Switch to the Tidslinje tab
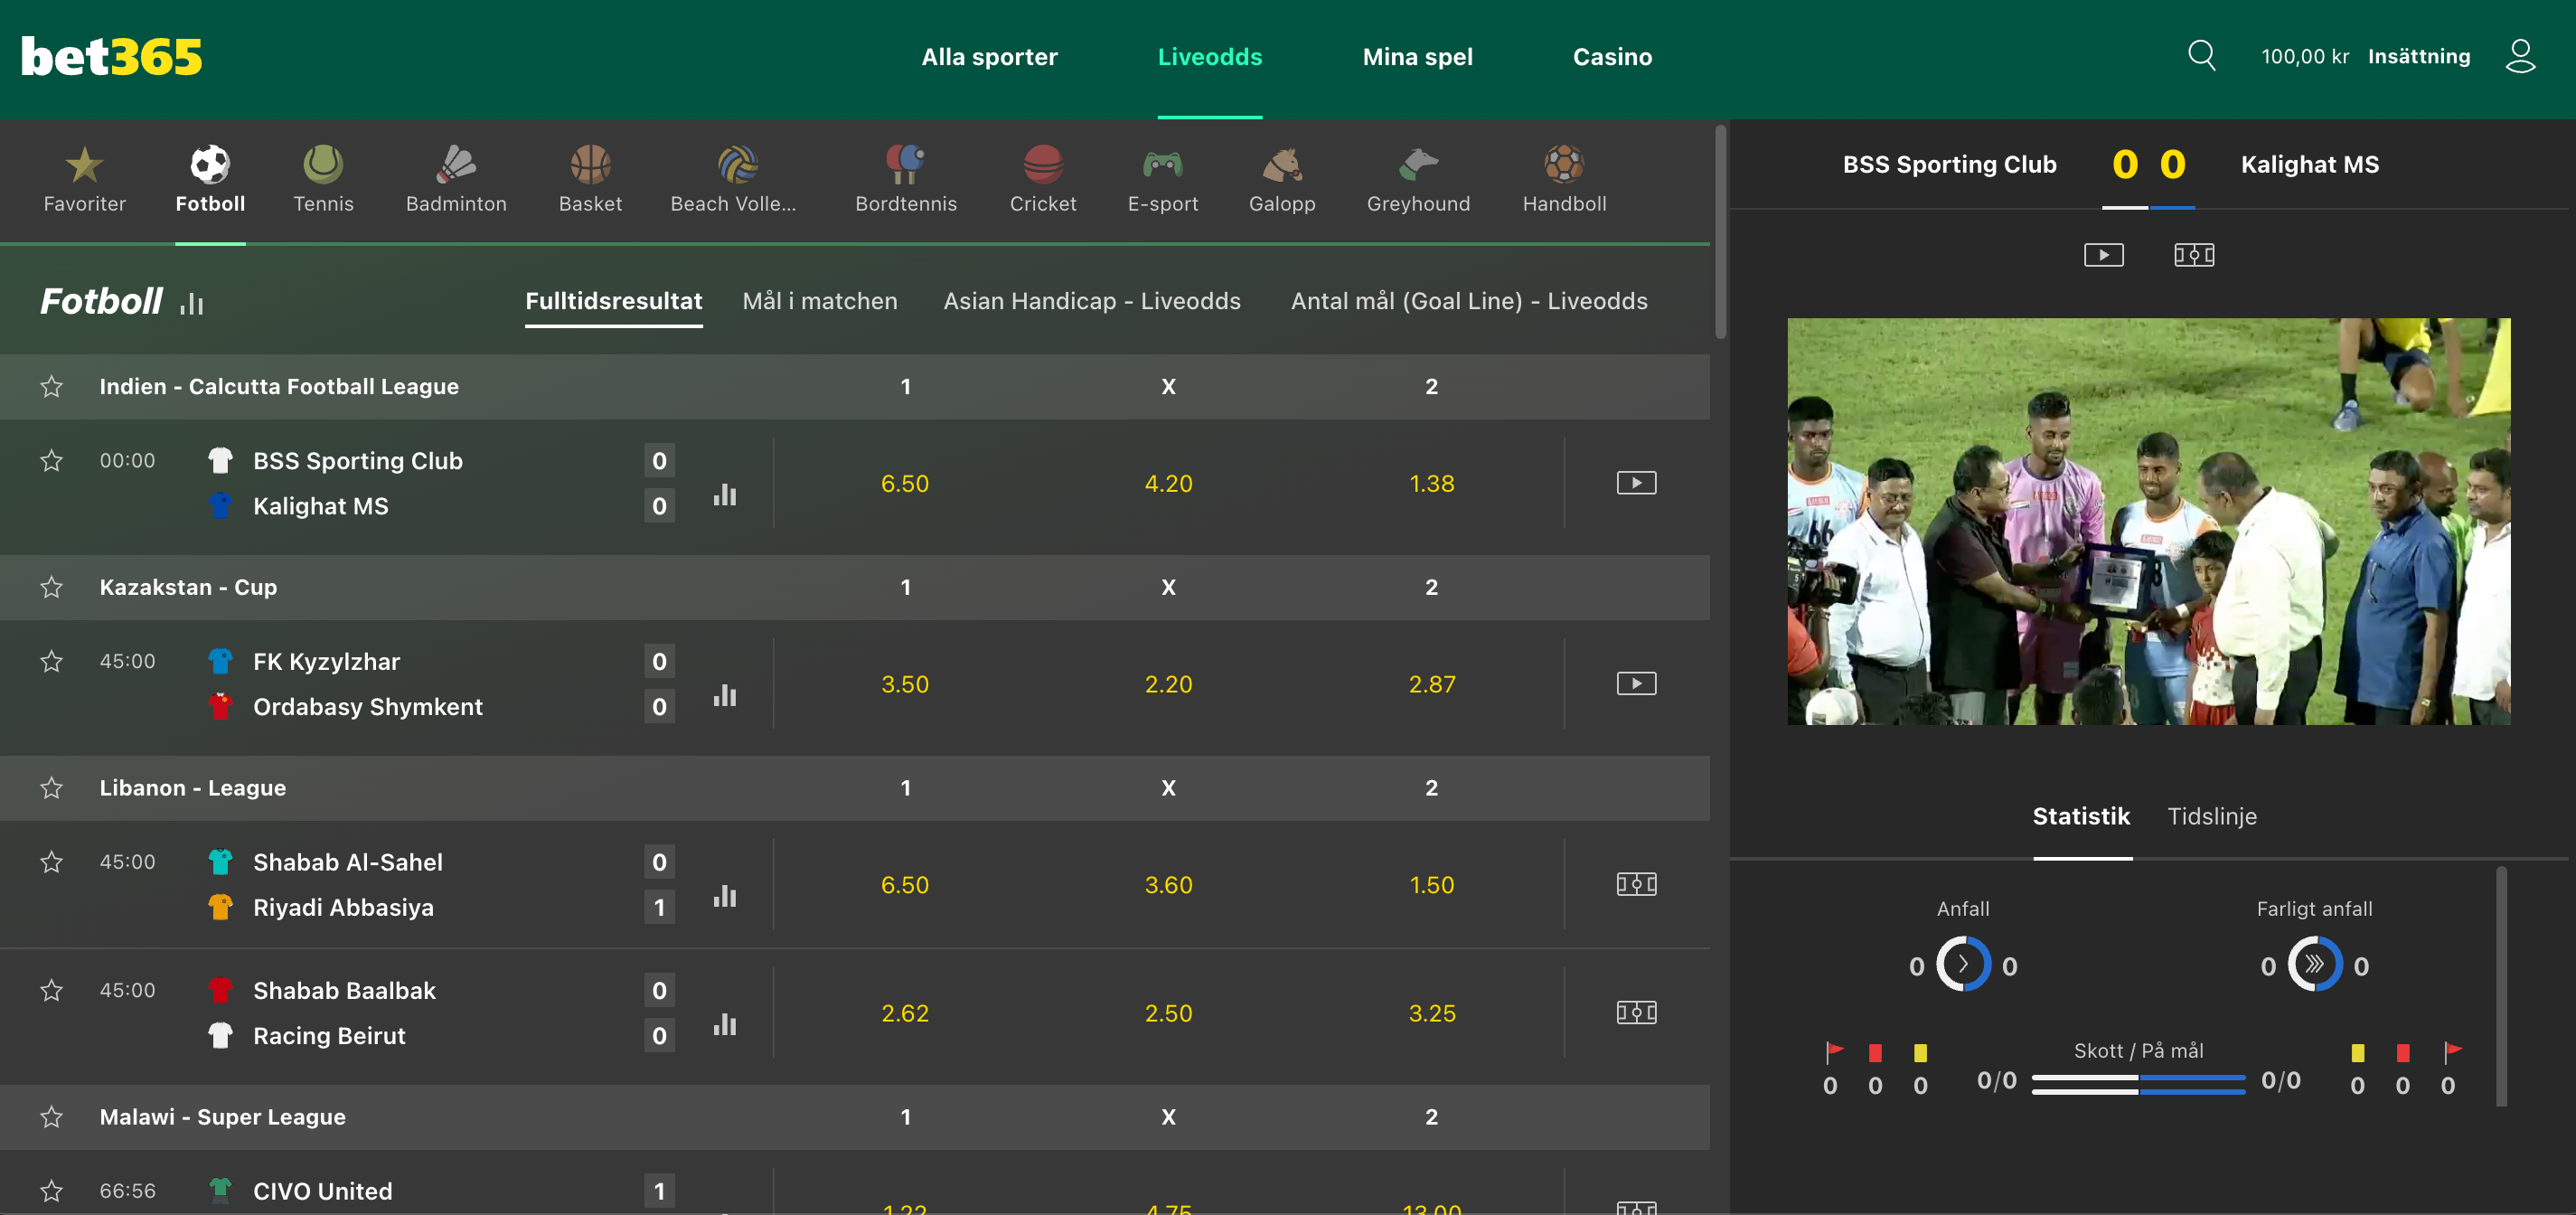 2211,816
